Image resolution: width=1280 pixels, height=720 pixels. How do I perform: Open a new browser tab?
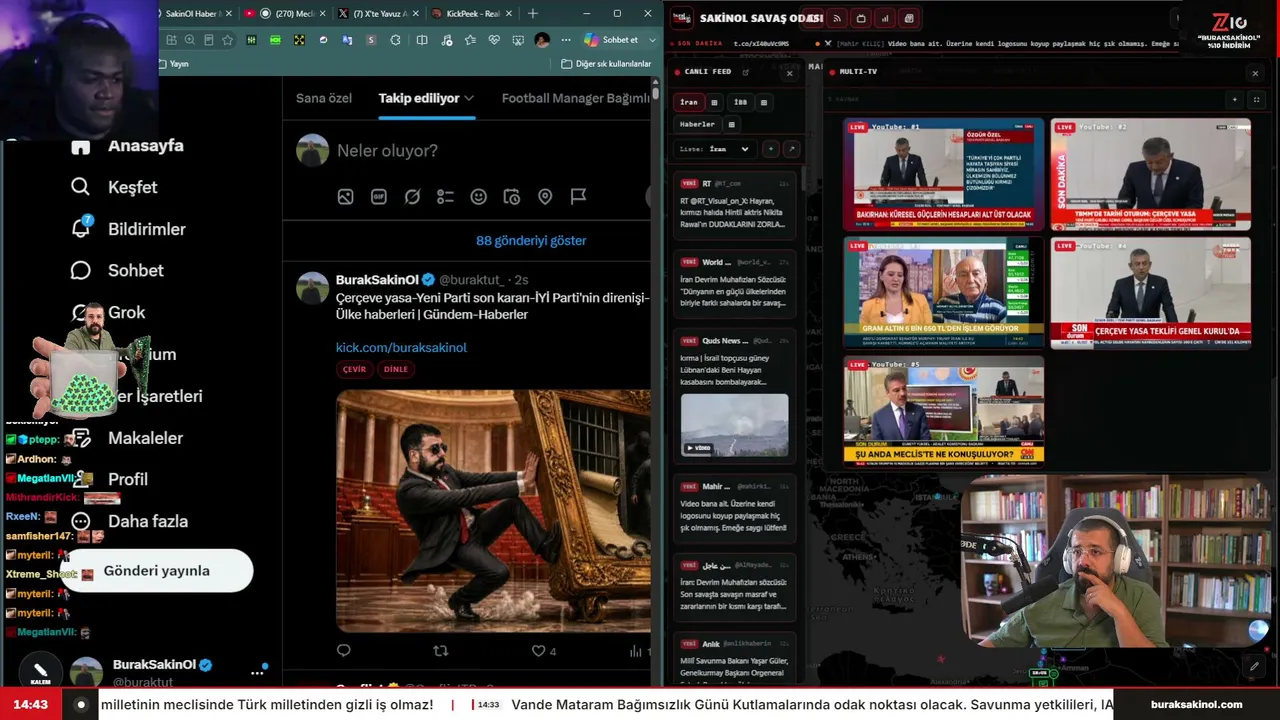[532, 14]
